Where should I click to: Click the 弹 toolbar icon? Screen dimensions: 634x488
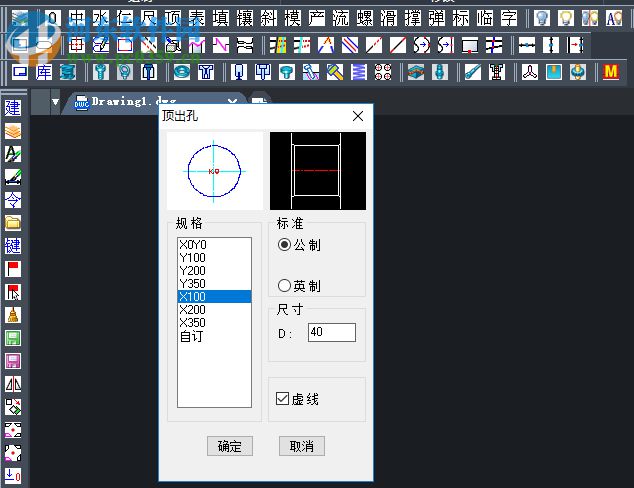click(x=437, y=18)
